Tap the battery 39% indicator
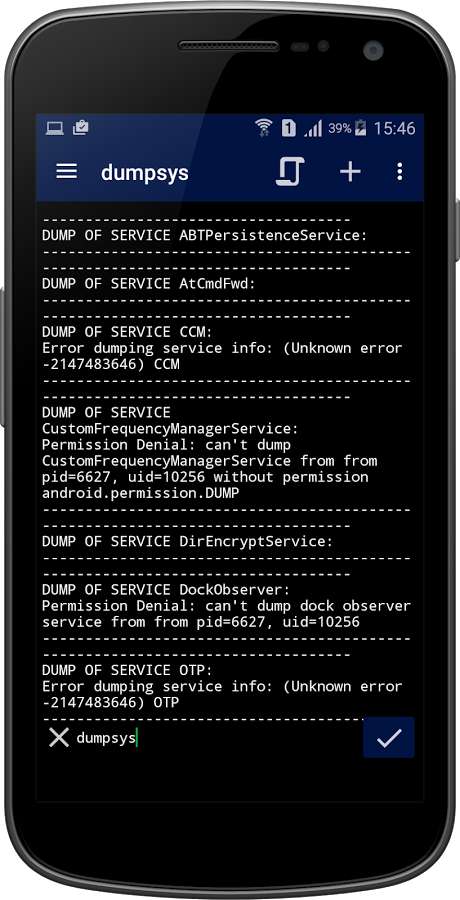460x900 pixels. click(x=347, y=127)
